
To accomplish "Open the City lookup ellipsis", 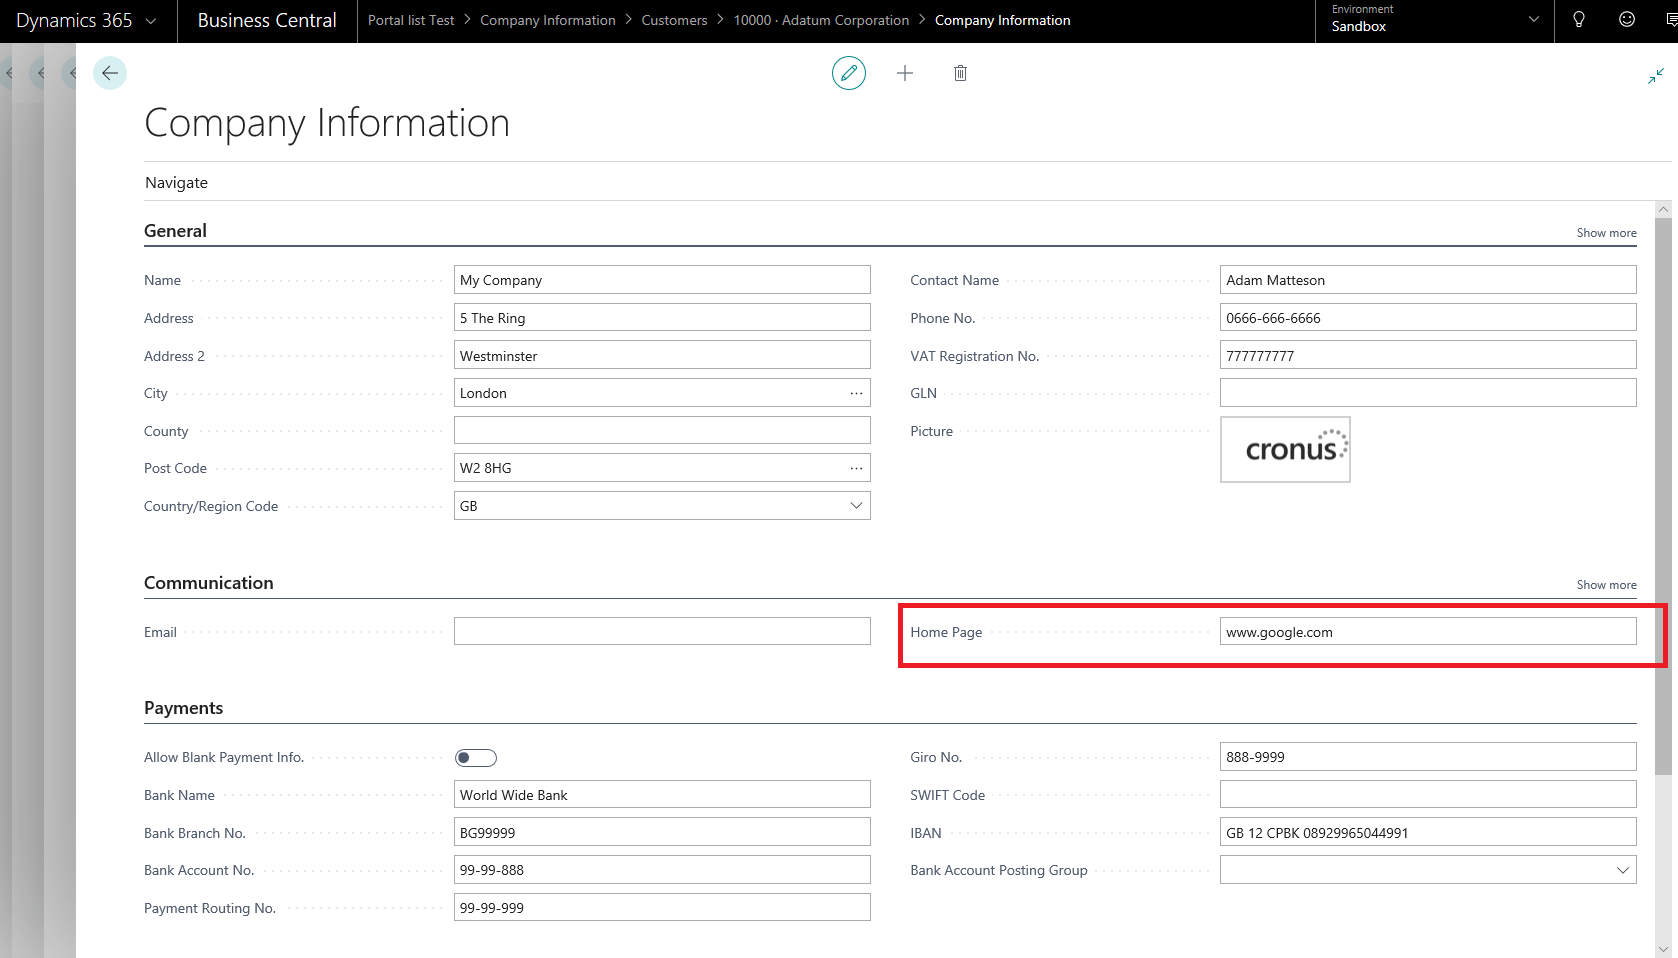I will coord(856,393).
